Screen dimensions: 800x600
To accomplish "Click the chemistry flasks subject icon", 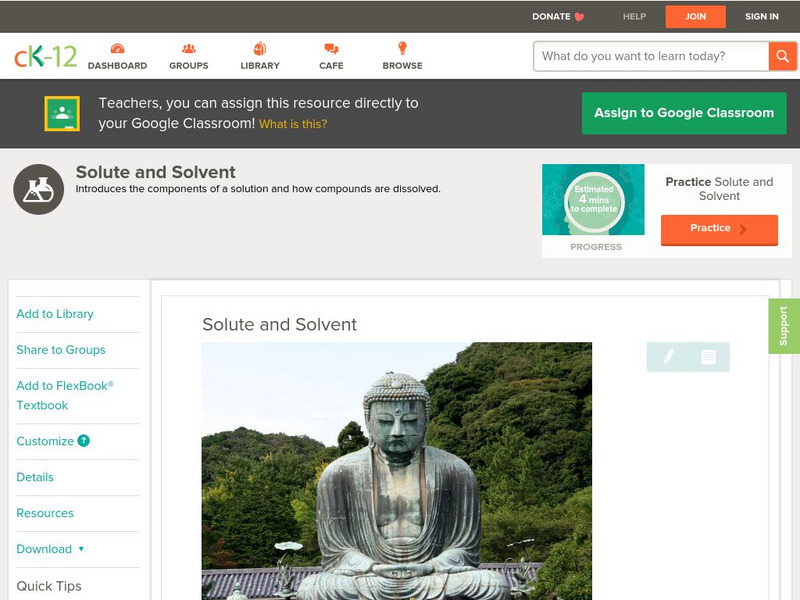I will click(38, 189).
